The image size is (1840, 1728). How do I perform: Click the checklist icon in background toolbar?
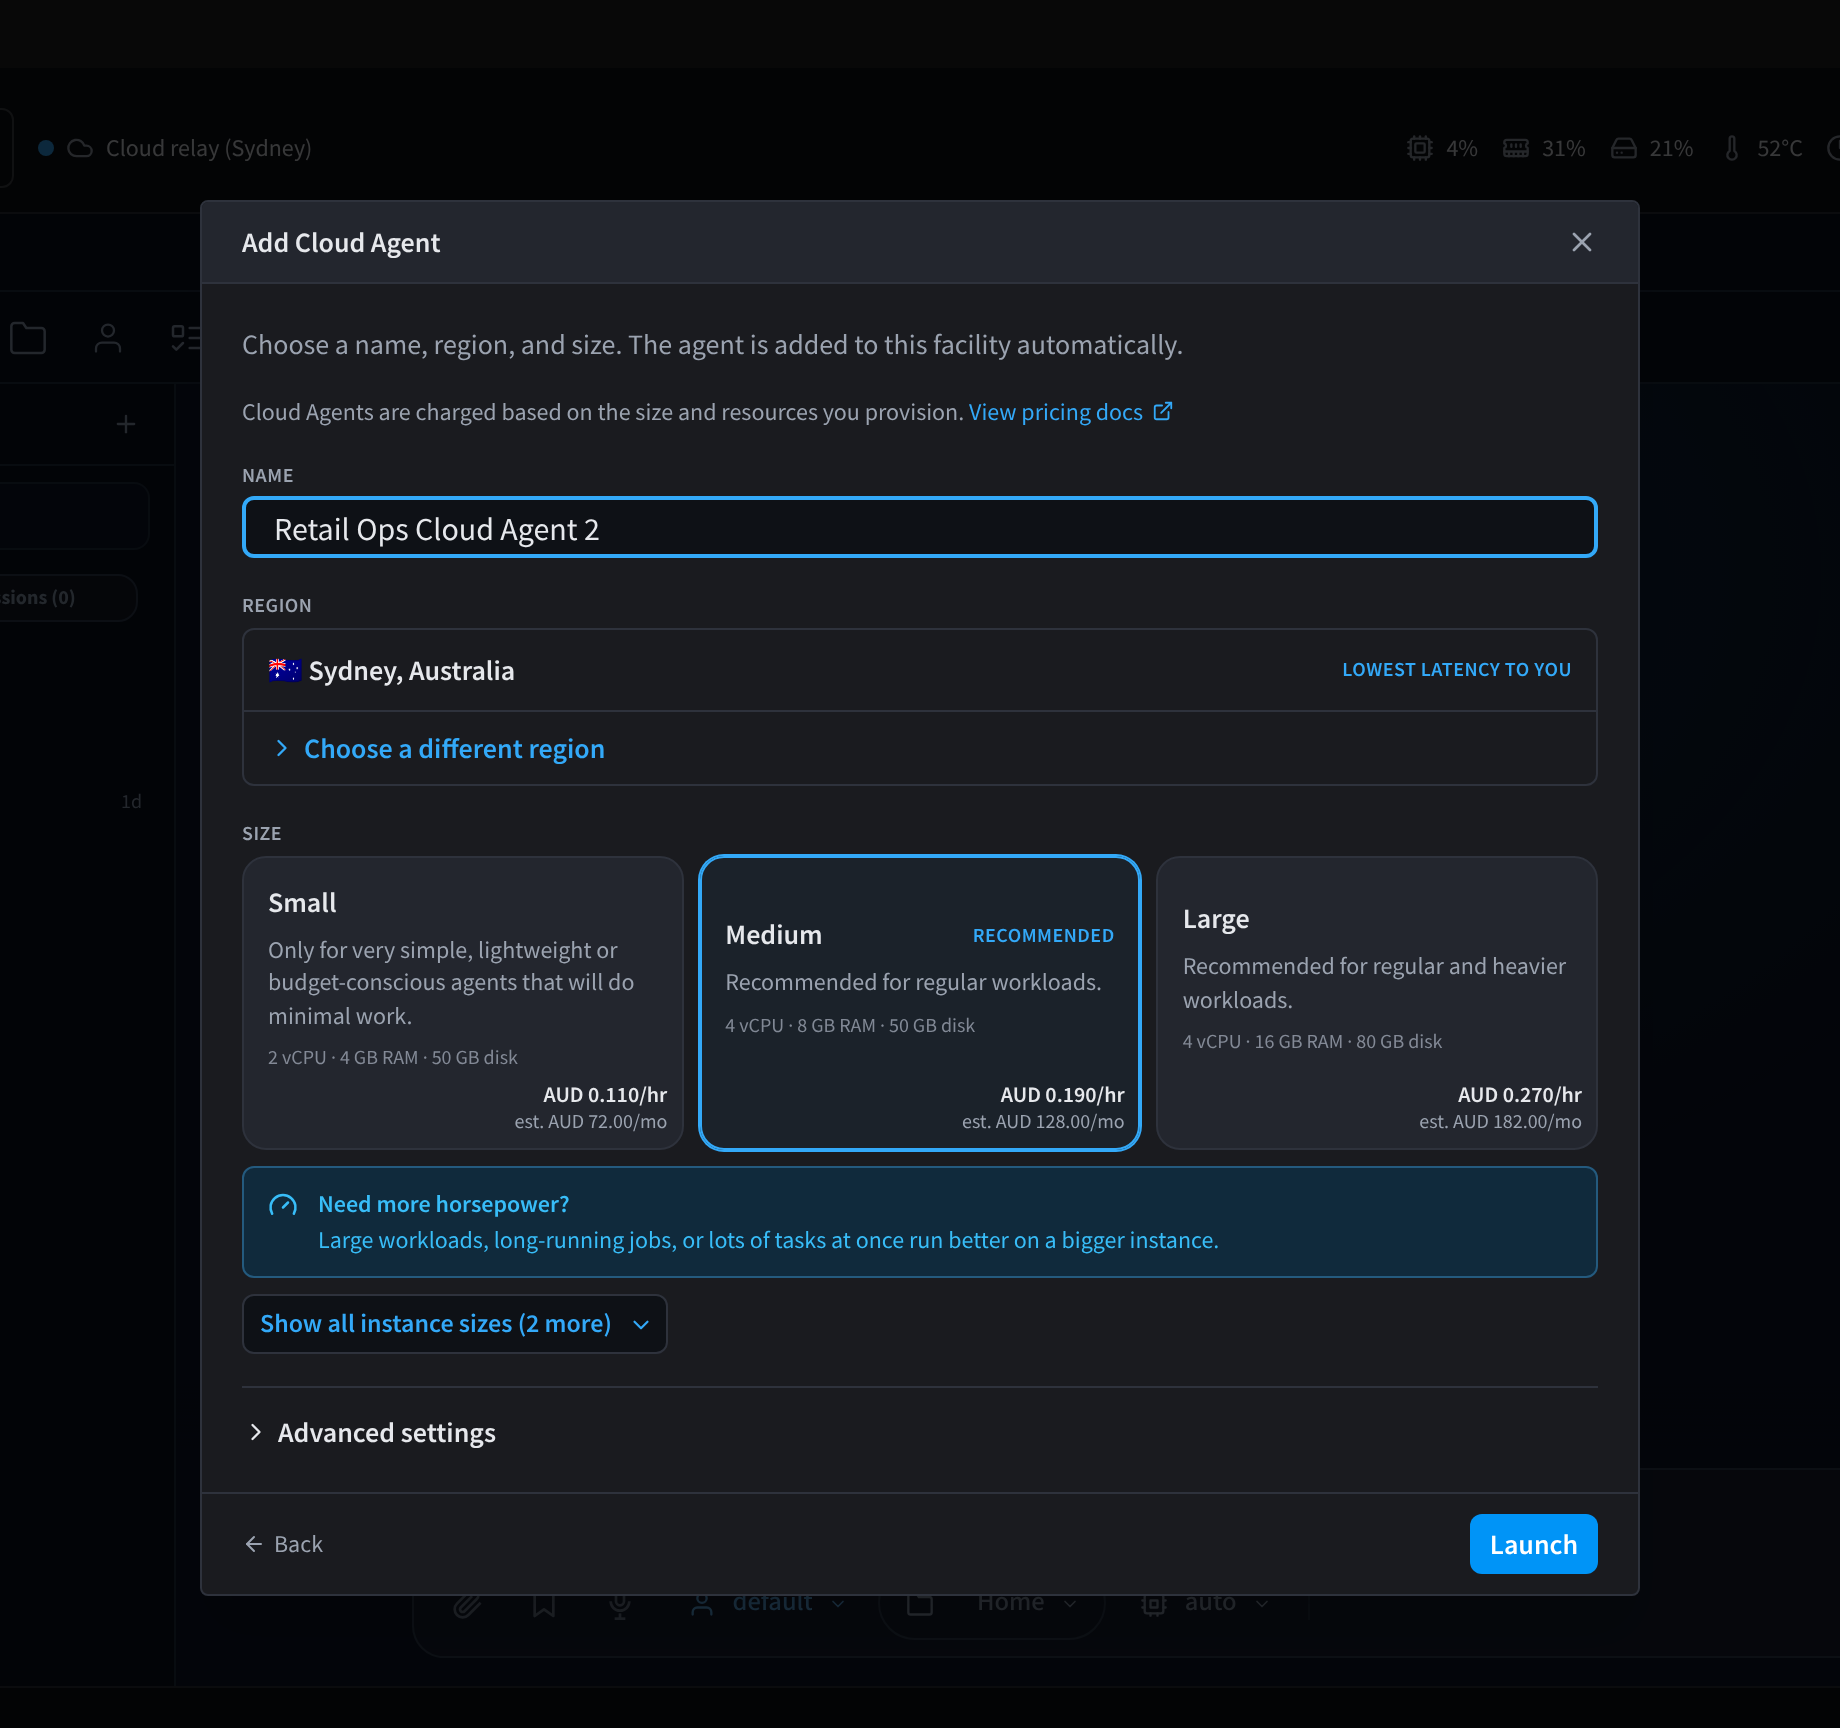coord(186,338)
